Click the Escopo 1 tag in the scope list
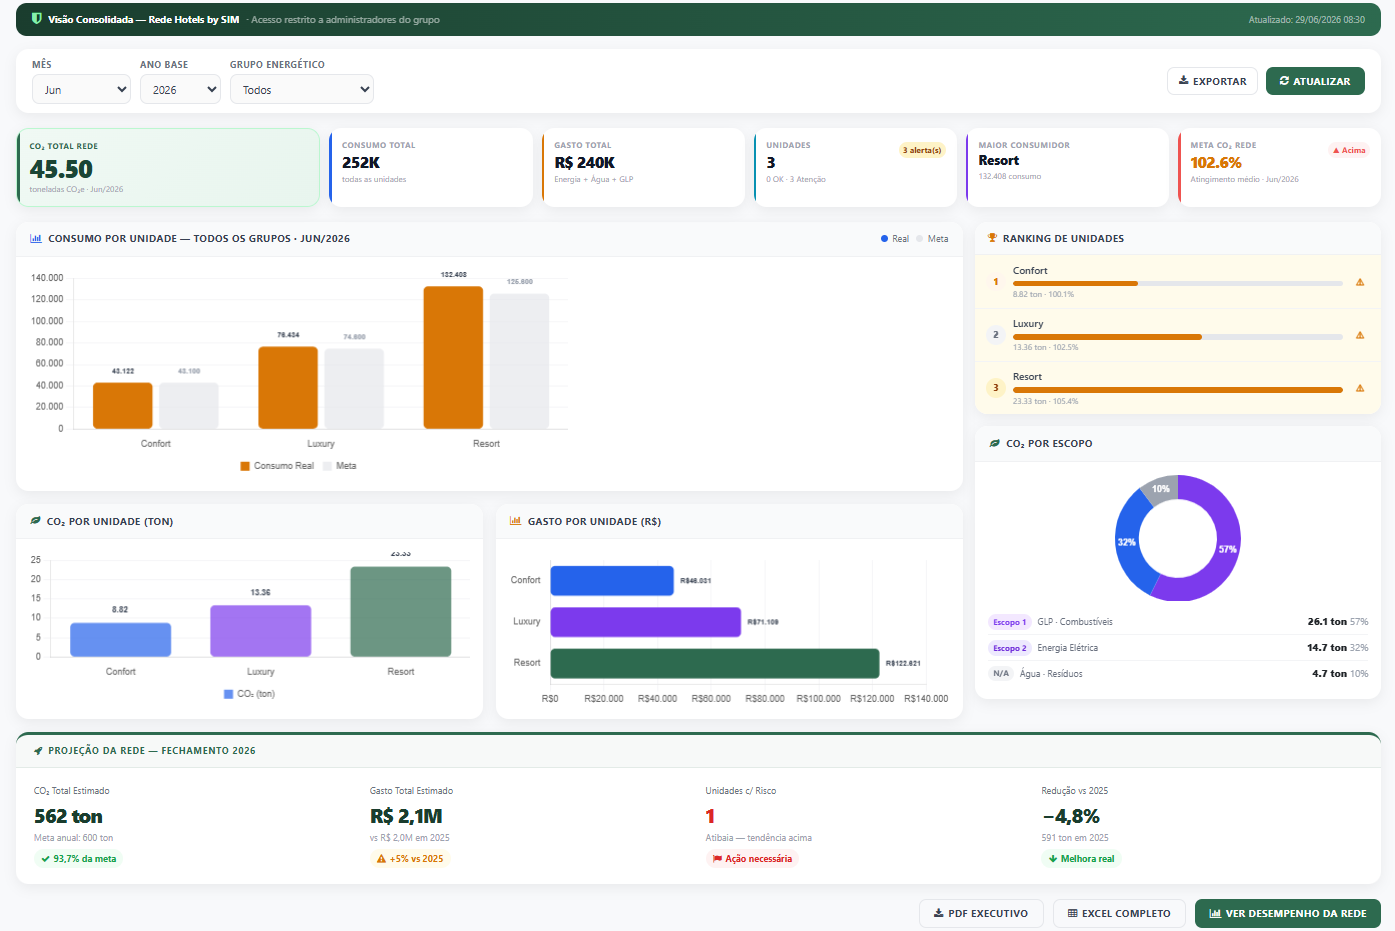Viewport: 1395px width, 931px height. tap(1009, 622)
